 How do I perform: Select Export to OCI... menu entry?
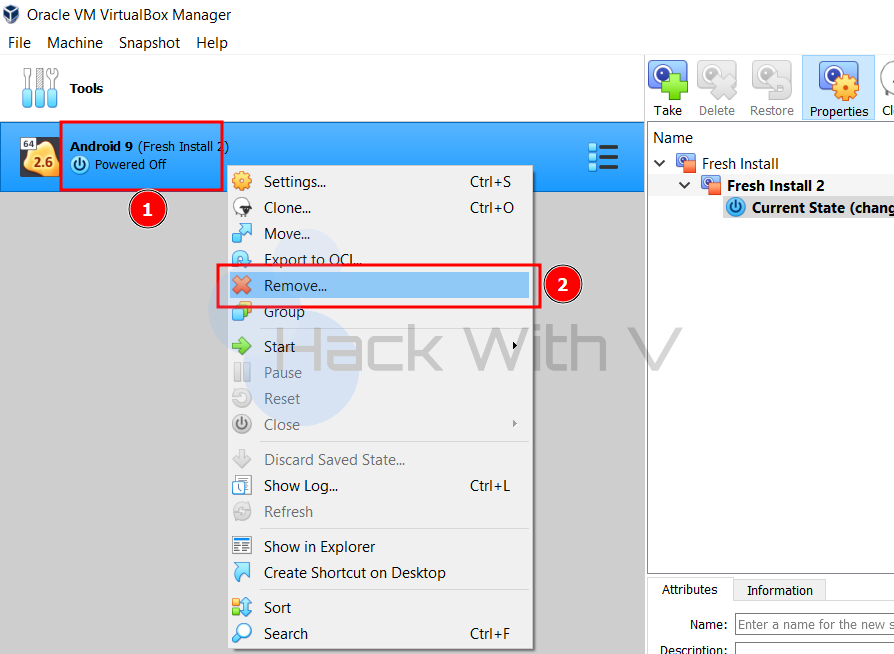pos(379,258)
